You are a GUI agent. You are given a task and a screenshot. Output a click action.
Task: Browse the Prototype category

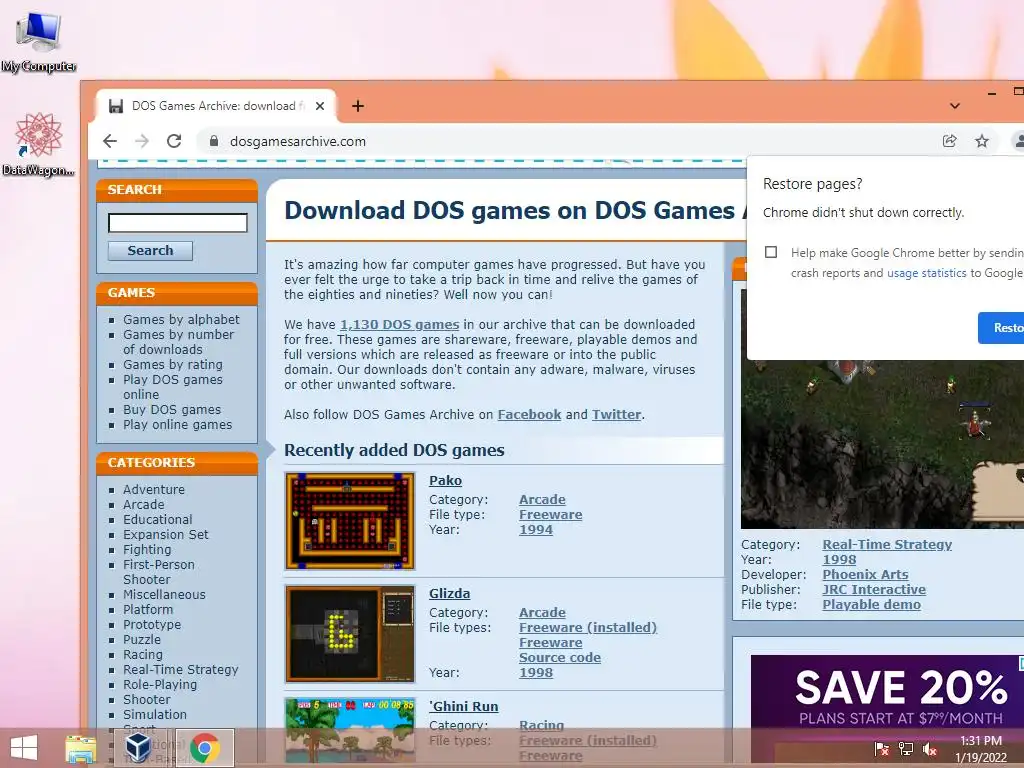tap(152, 624)
